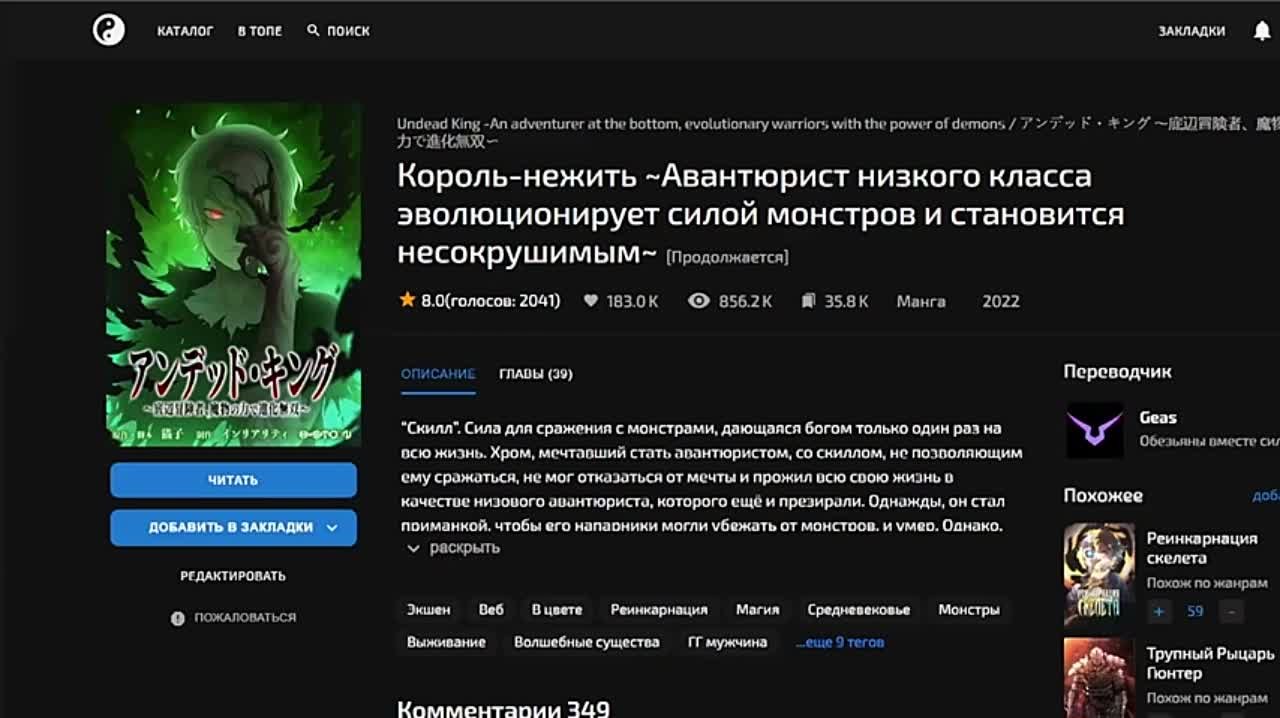Click the report icon beside ПОЖАЛОВАТЬСЯ
Viewport: 1280px width, 718px height.
click(x=179, y=617)
